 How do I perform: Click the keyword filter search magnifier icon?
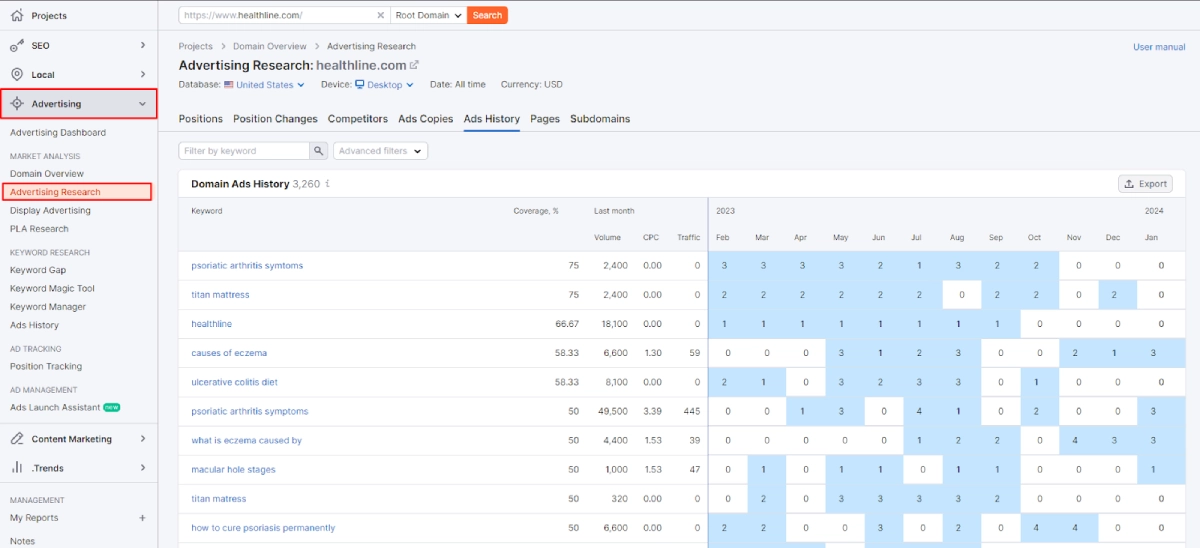click(x=319, y=151)
